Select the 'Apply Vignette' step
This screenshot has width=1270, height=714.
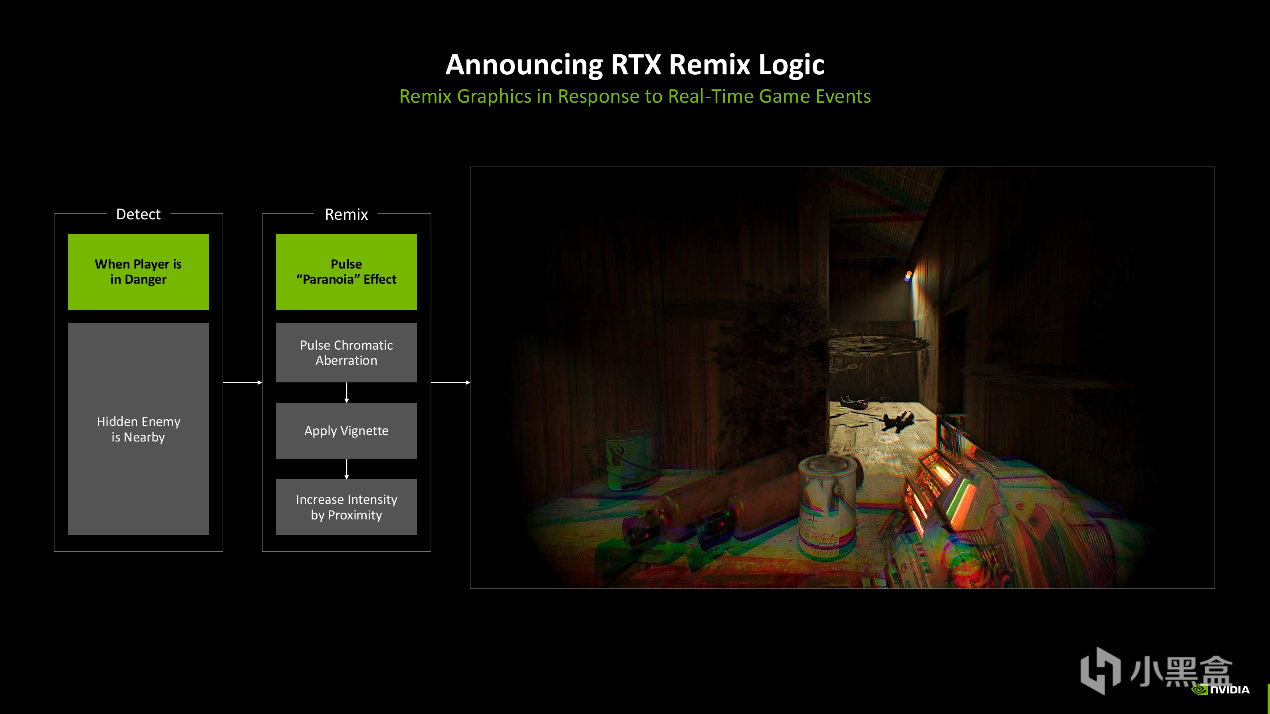click(x=346, y=431)
